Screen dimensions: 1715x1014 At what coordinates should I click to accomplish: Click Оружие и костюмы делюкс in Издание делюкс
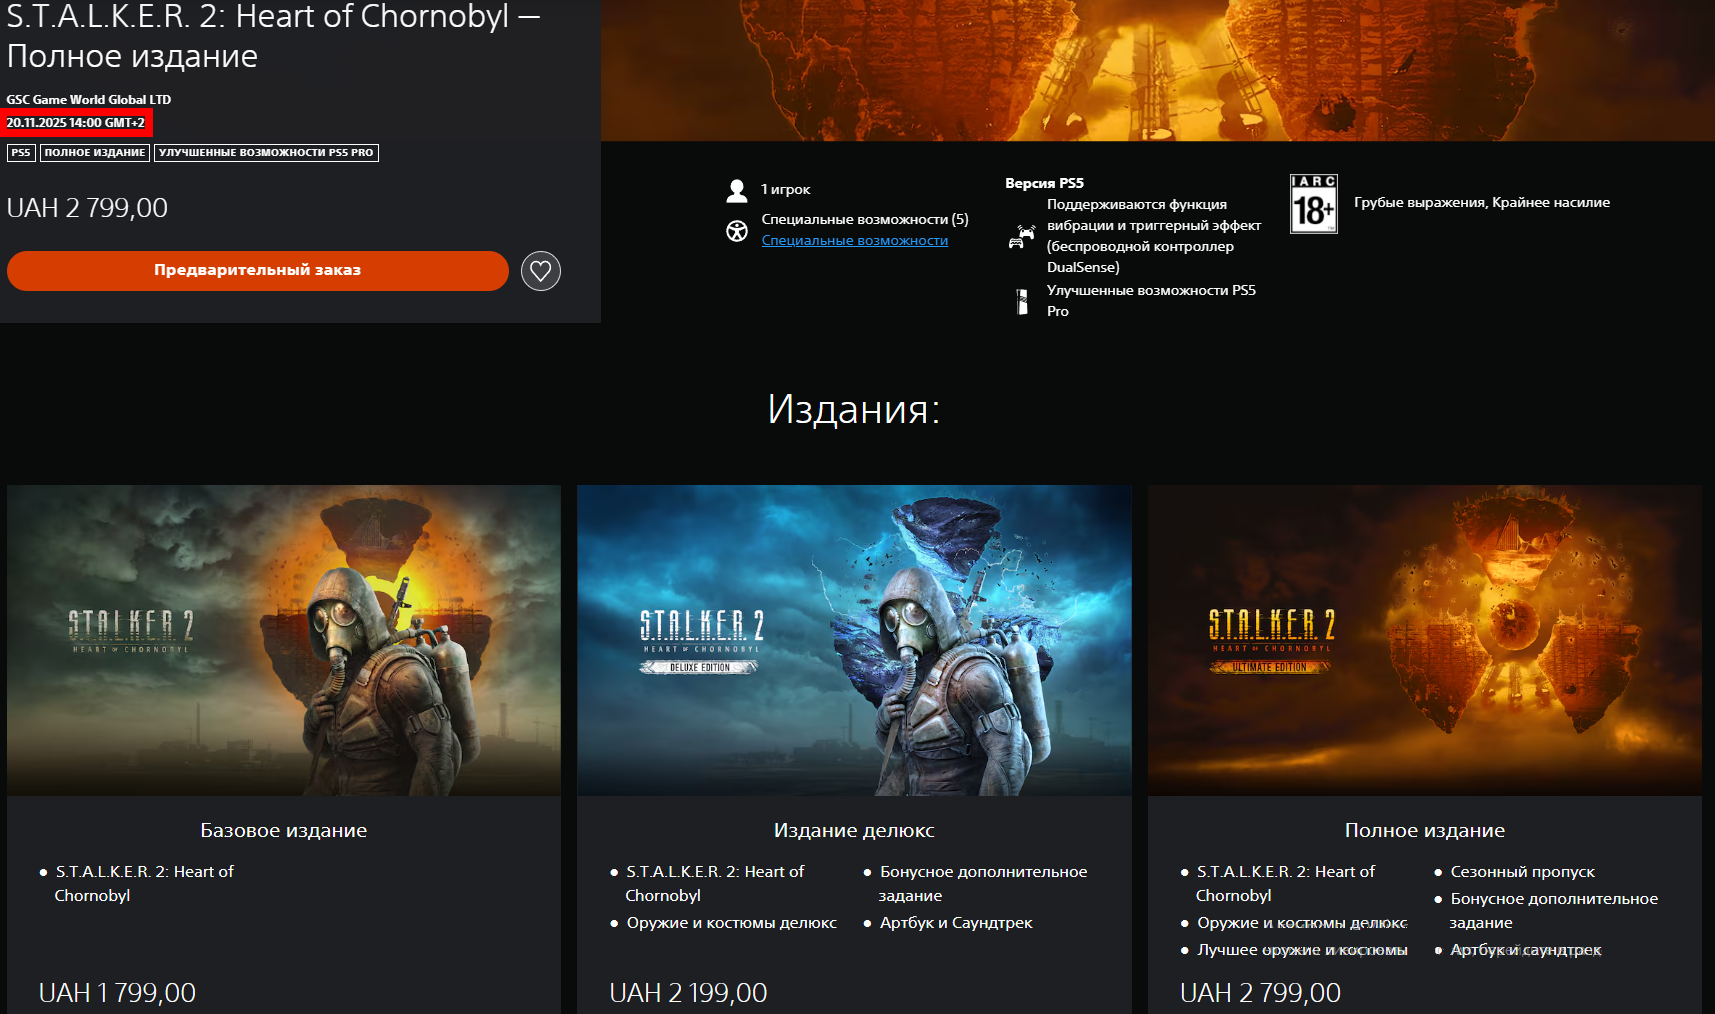click(732, 923)
